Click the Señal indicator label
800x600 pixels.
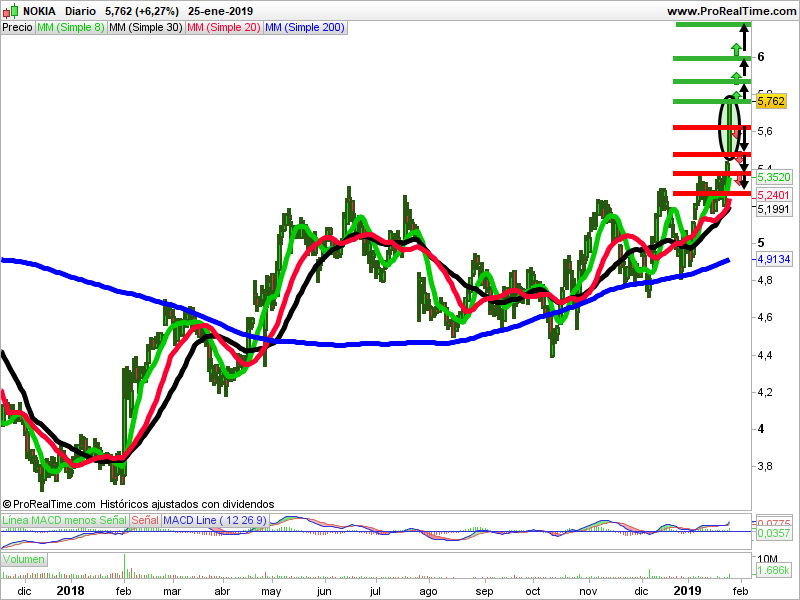(x=145, y=520)
